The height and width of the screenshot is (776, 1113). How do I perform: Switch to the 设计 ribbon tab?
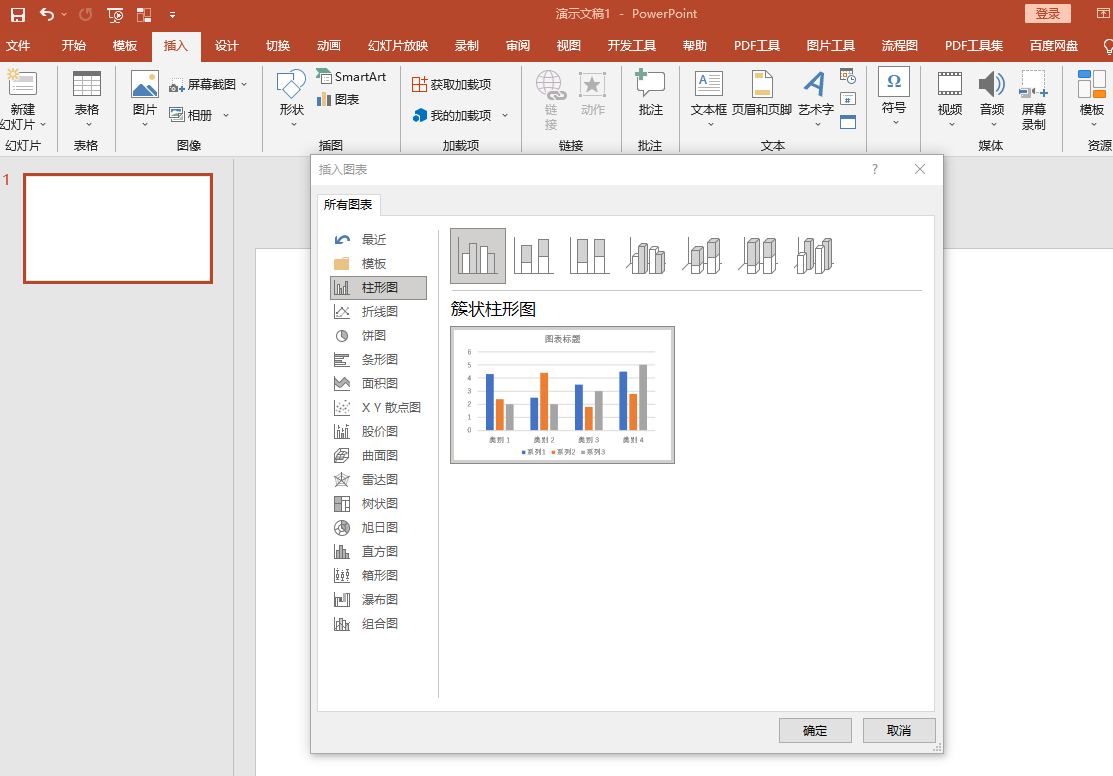pyautogui.click(x=226, y=46)
